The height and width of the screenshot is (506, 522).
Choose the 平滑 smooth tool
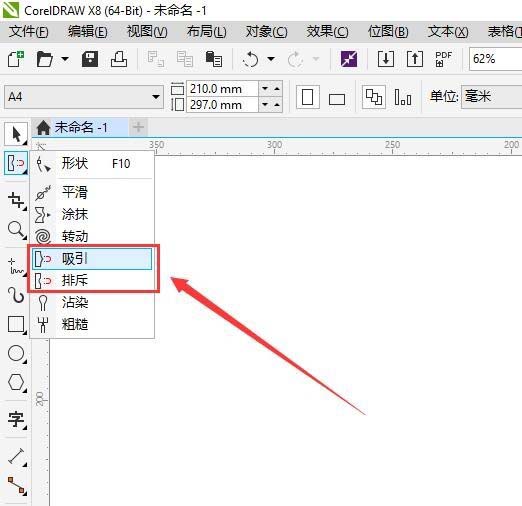pos(92,192)
